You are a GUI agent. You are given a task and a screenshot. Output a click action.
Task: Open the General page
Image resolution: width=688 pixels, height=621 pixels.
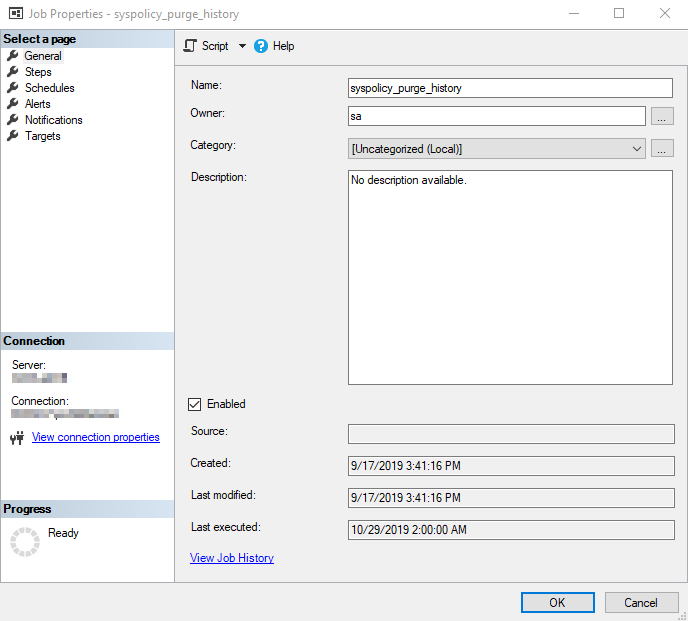coord(43,56)
